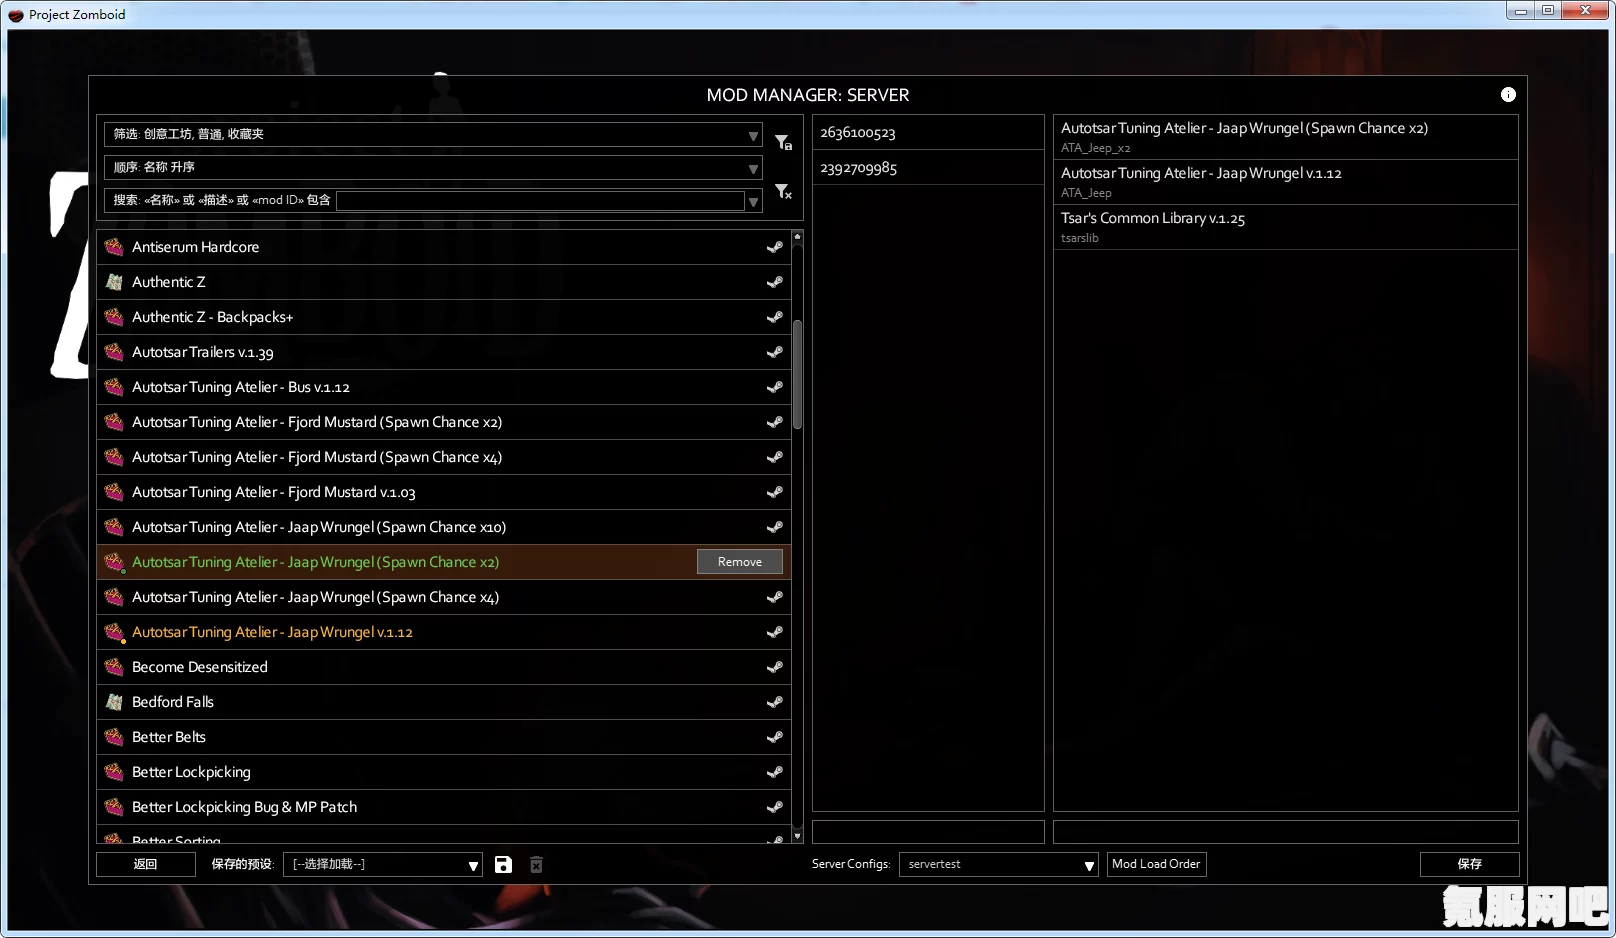Select the Become Desensitized mod name
The image size is (1616, 938).
[200, 667]
